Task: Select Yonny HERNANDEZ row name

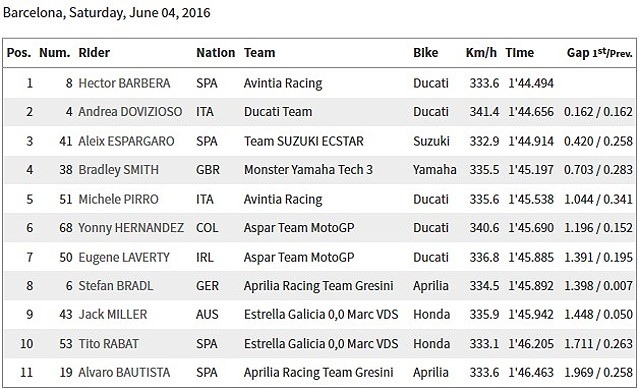Action: (x=131, y=228)
